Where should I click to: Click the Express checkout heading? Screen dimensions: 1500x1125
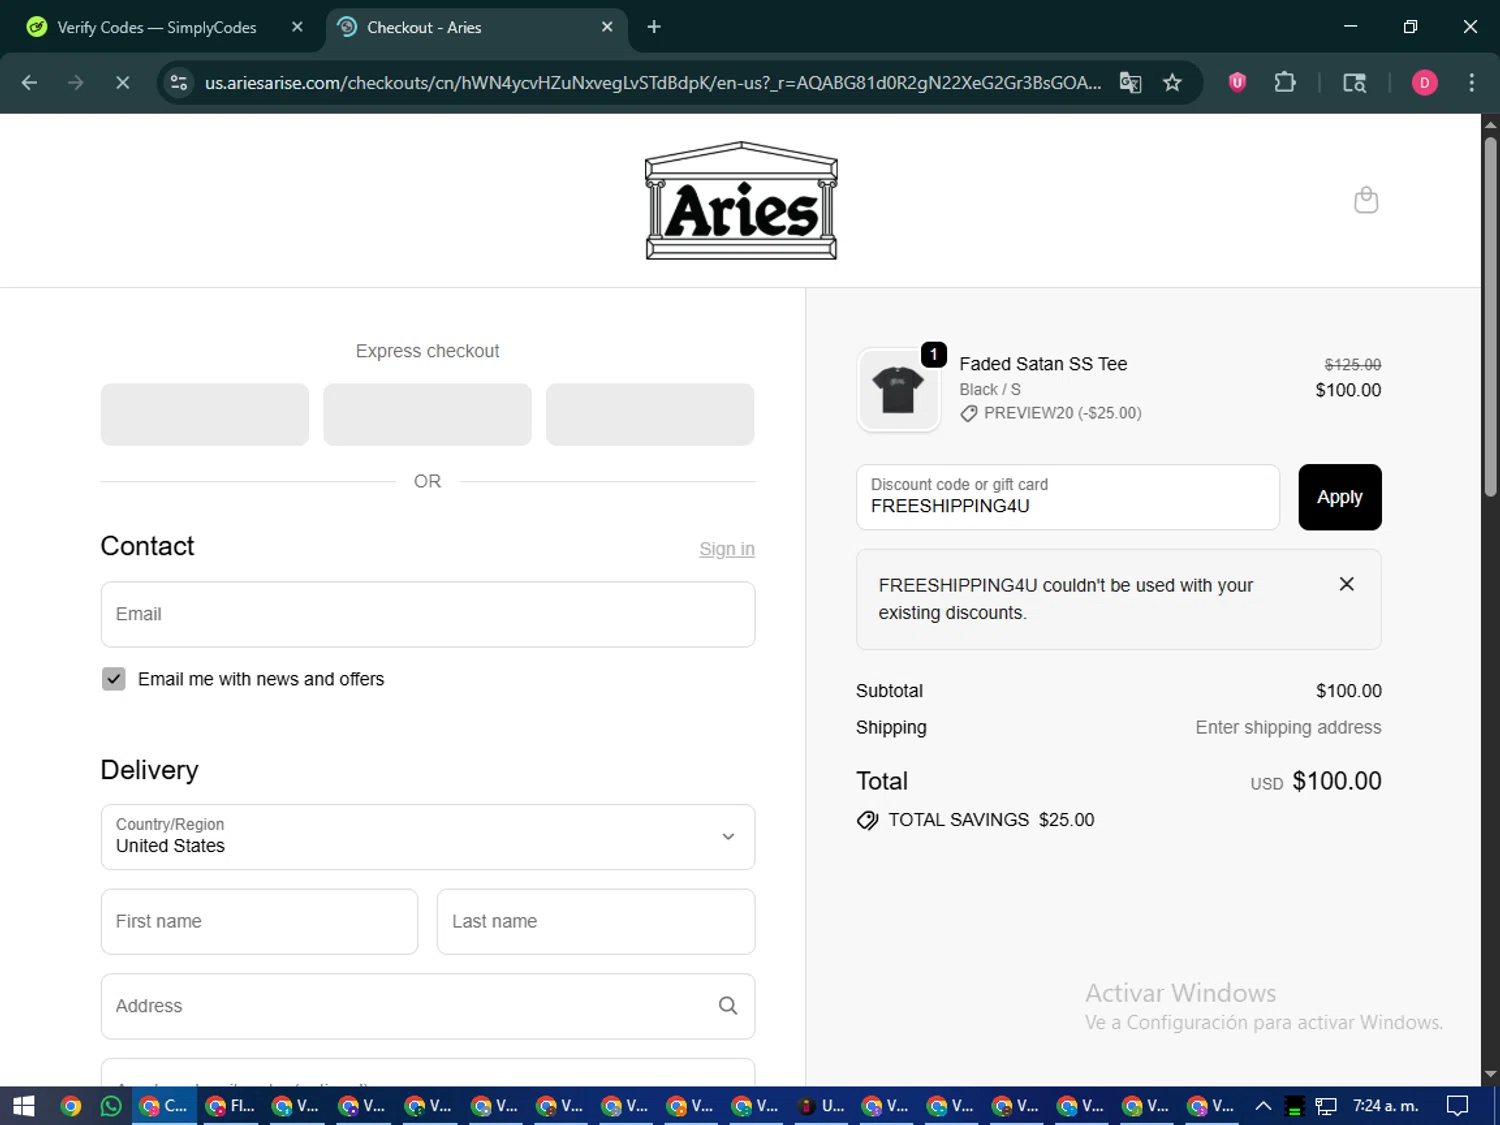[427, 351]
